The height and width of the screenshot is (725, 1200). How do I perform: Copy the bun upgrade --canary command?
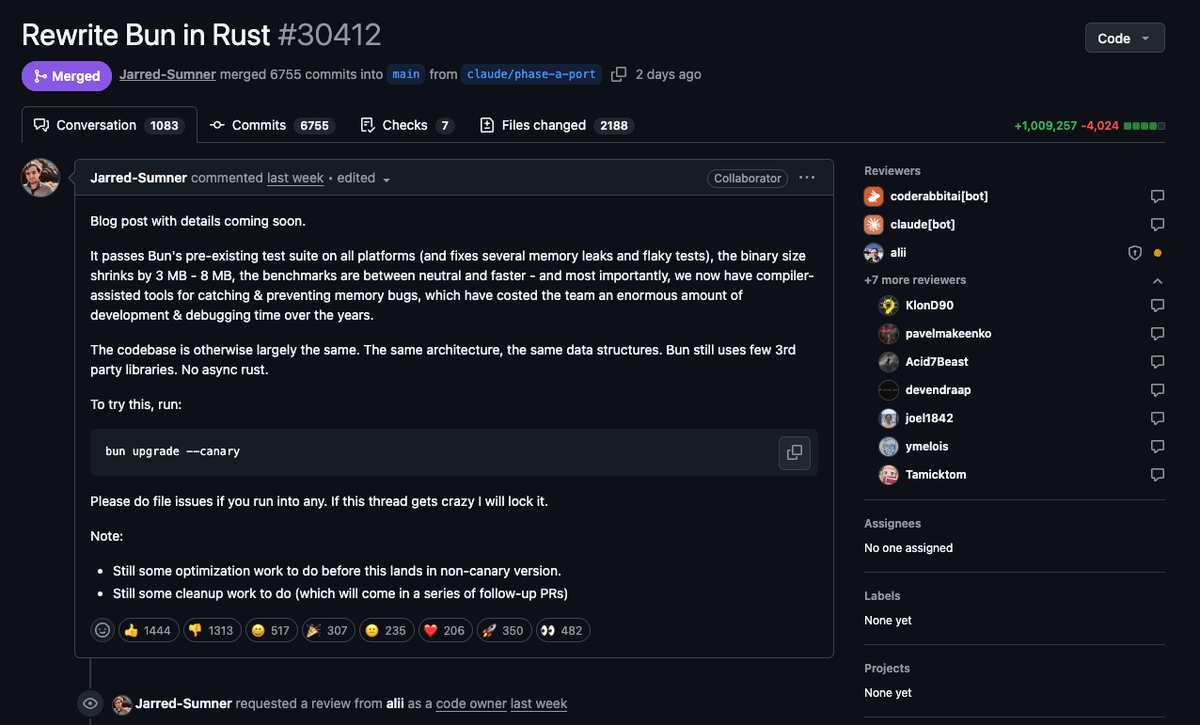click(x=794, y=452)
